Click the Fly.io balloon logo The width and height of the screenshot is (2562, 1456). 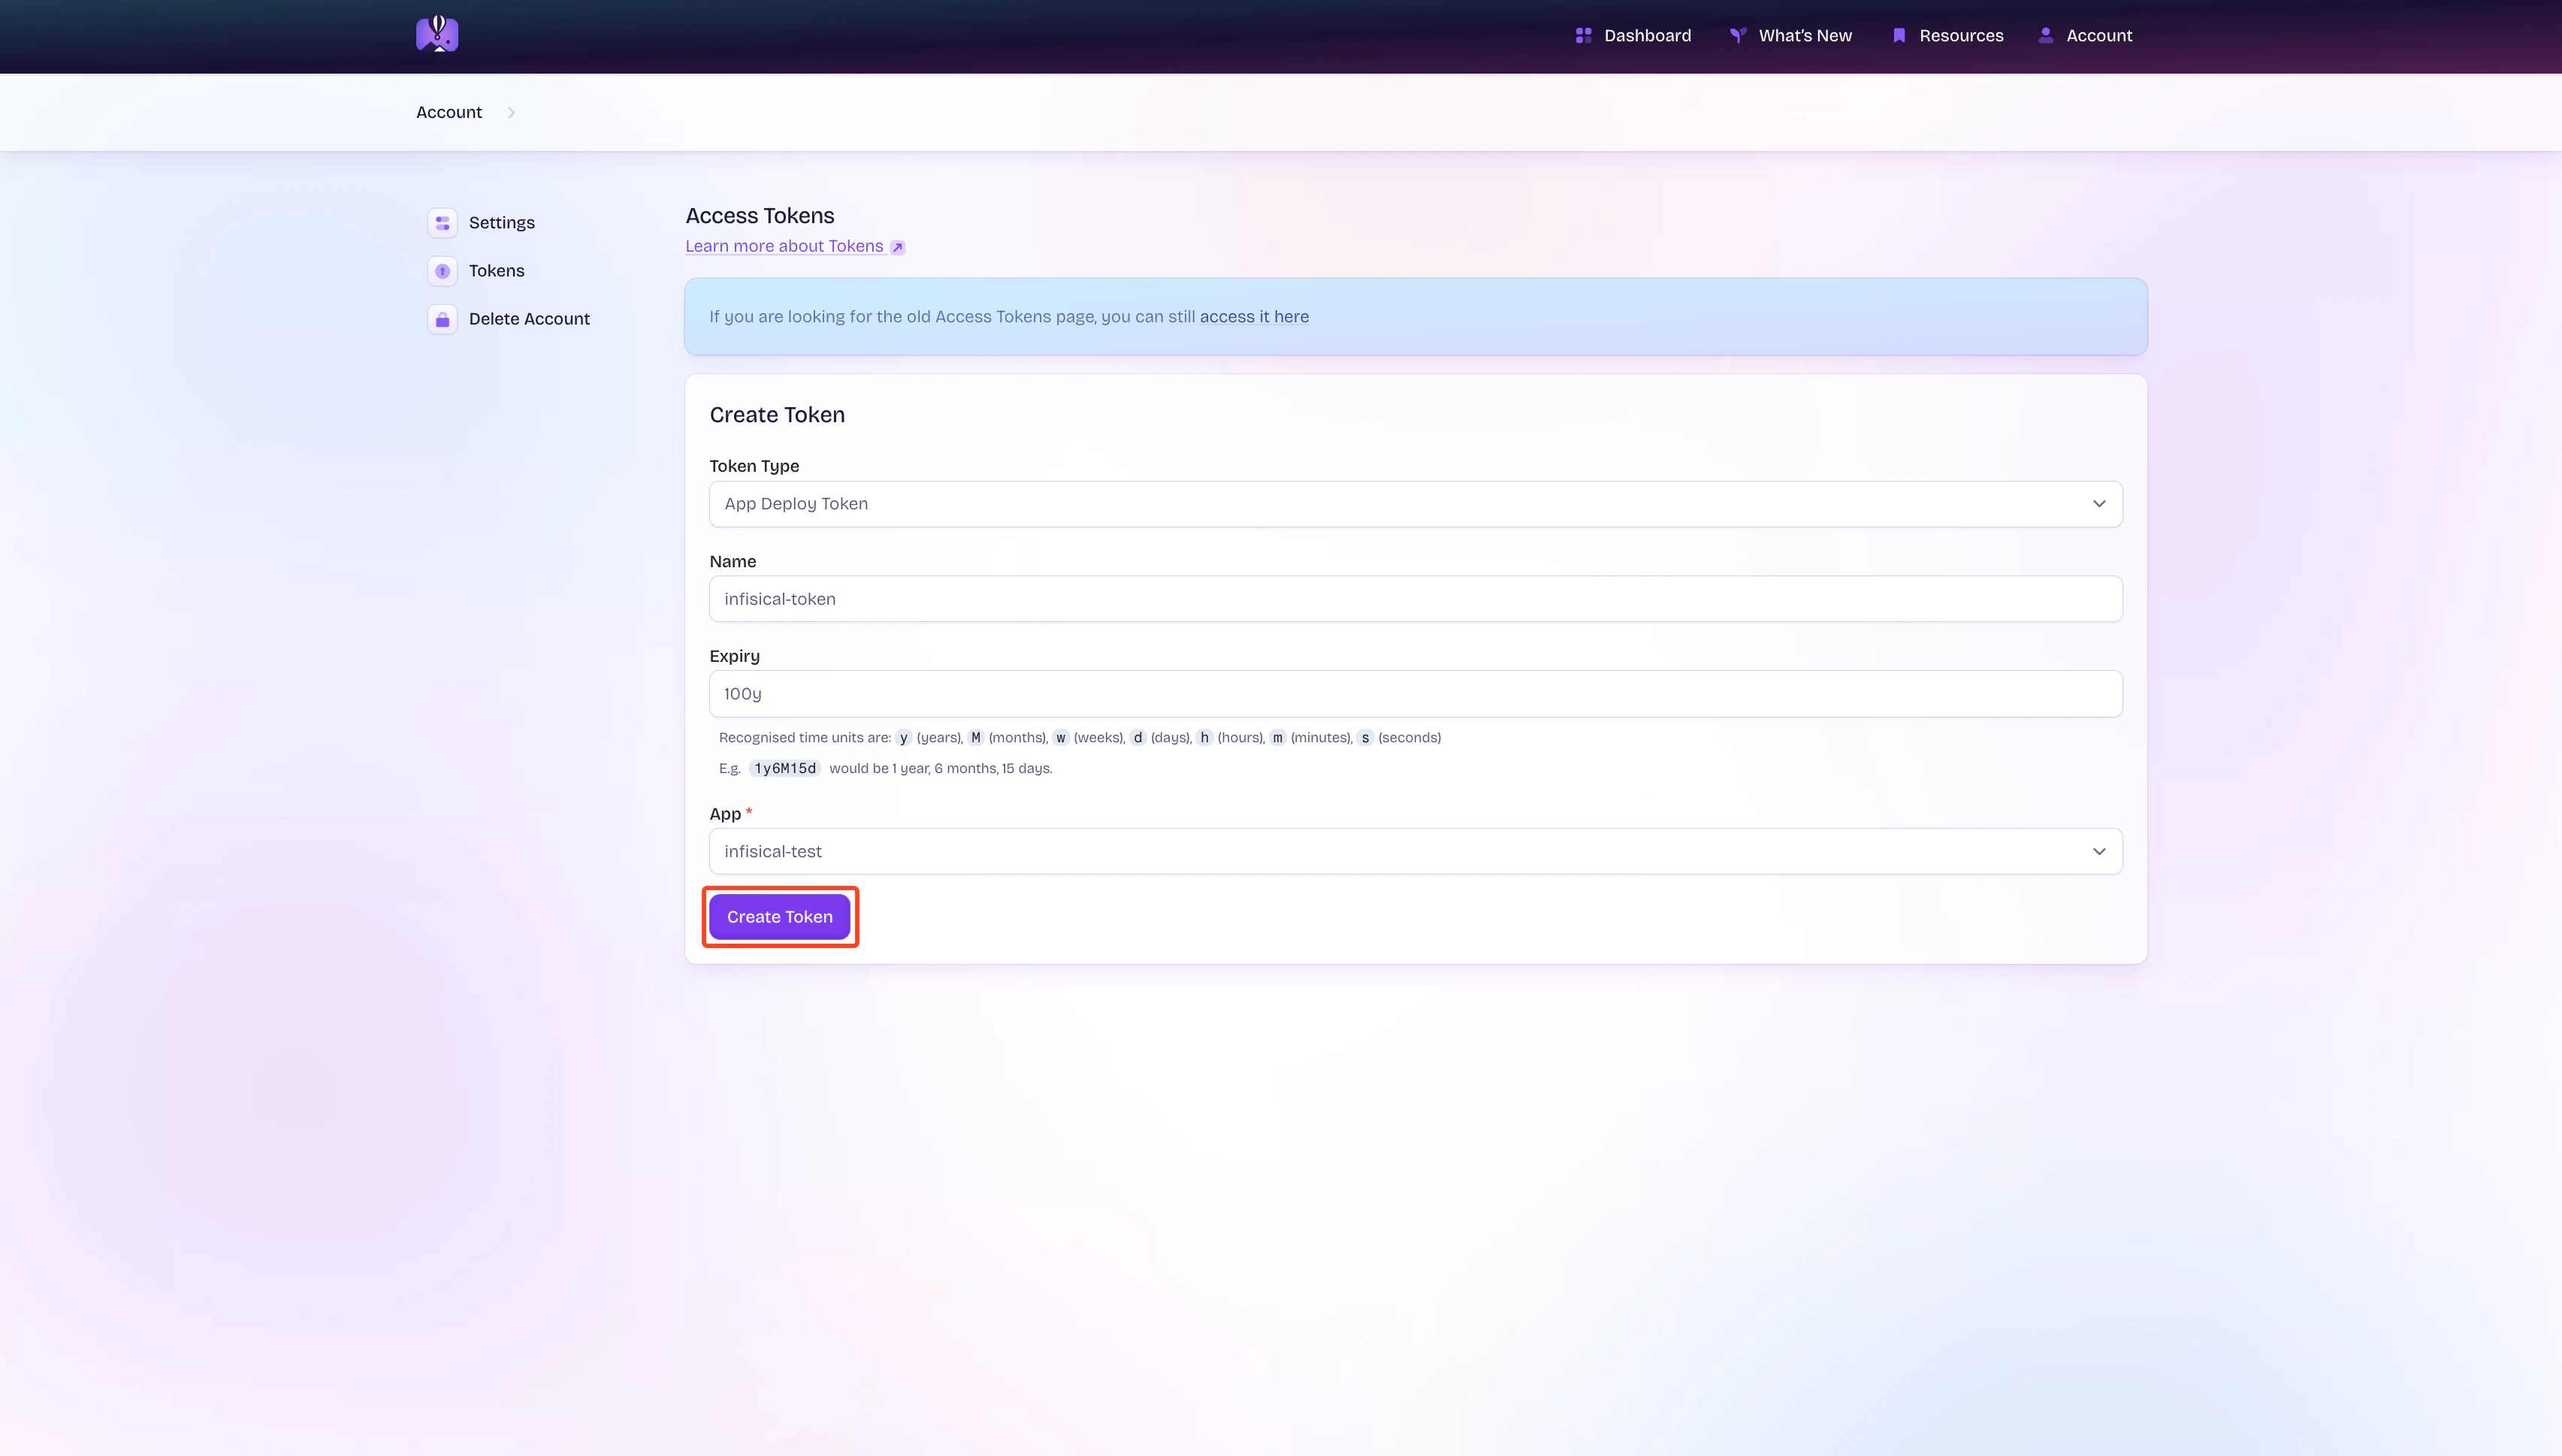pyautogui.click(x=437, y=34)
